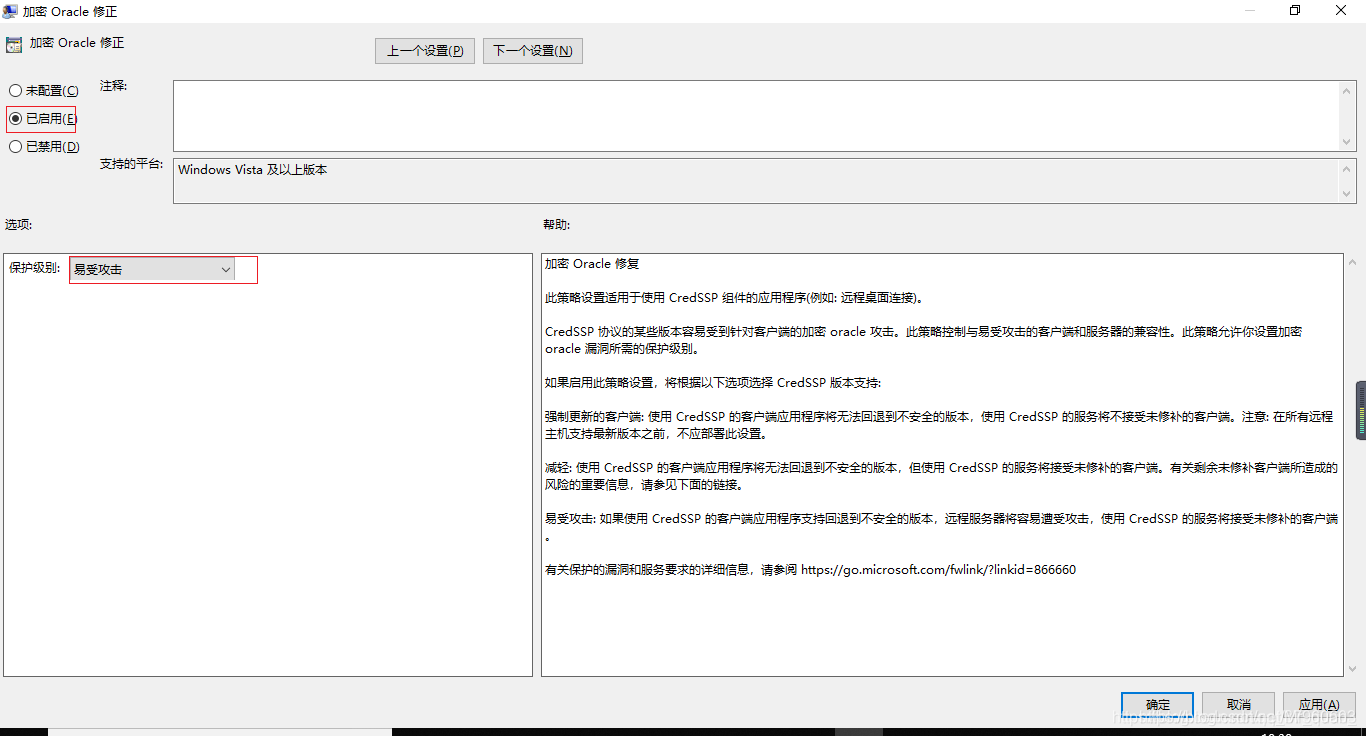Close the 加密 Oracle 修正 window
Image resolution: width=1366 pixels, height=736 pixels.
[1342, 10]
